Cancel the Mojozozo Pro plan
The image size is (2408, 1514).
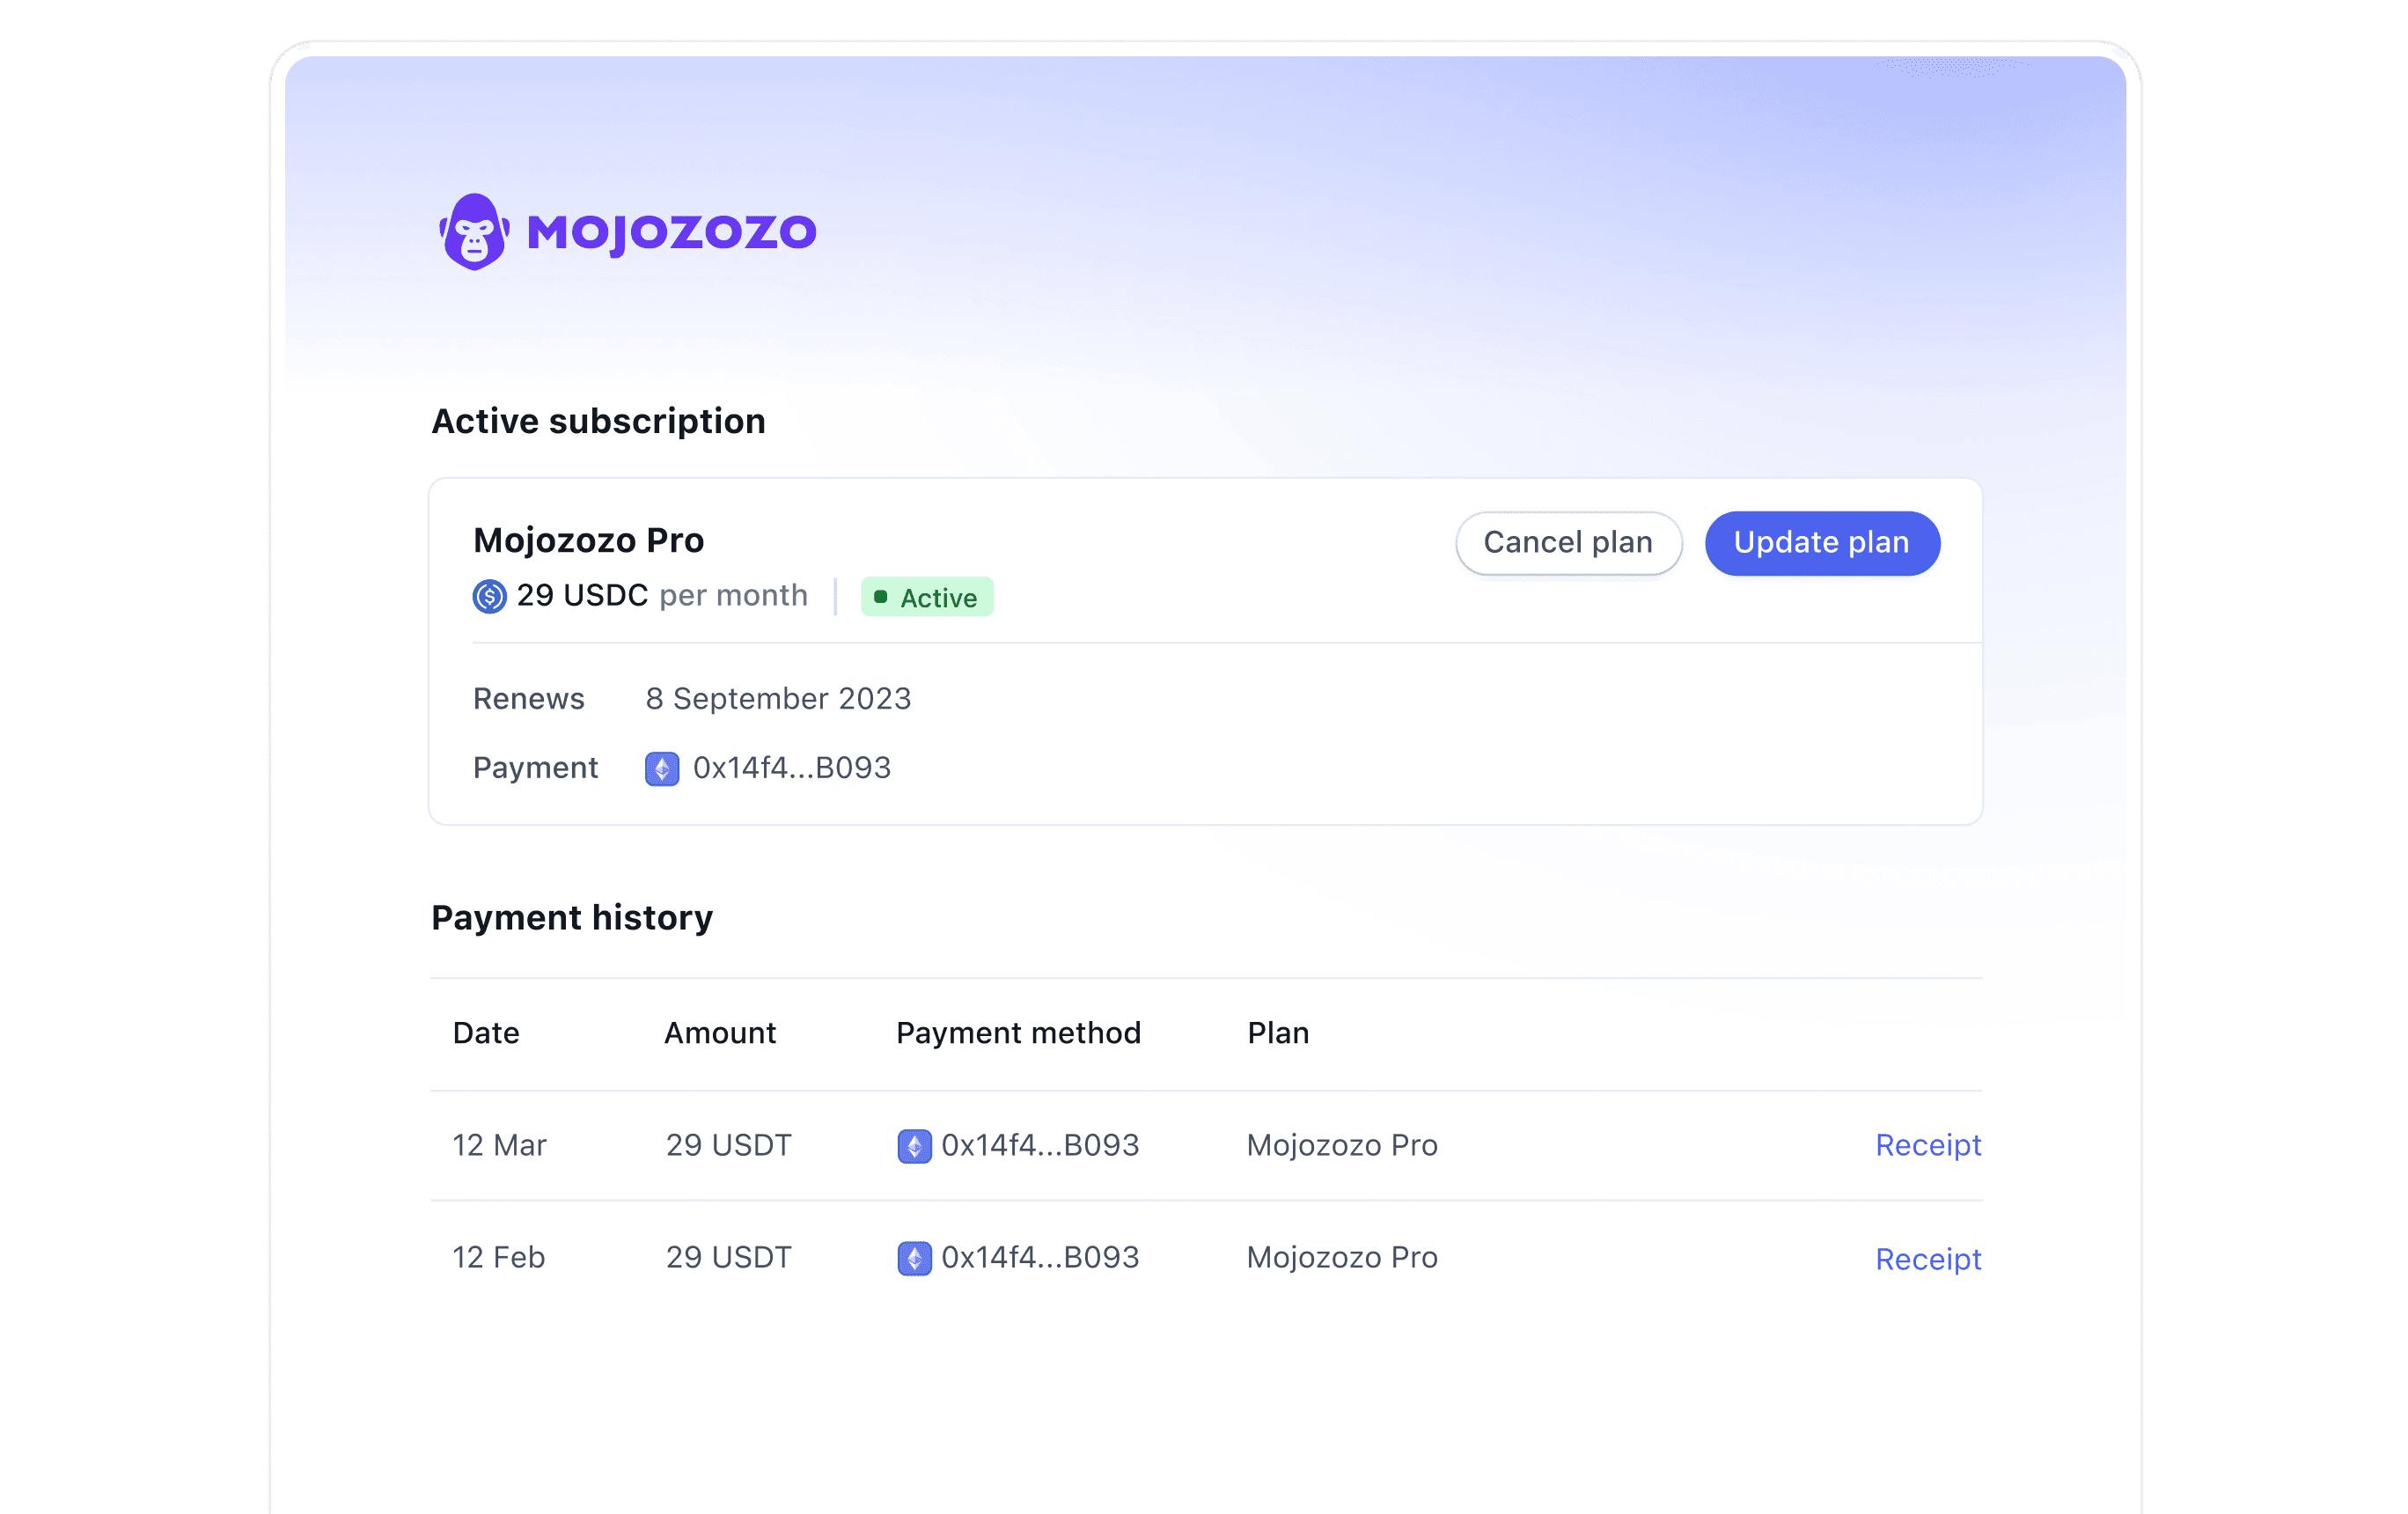tap(1568, 543)
